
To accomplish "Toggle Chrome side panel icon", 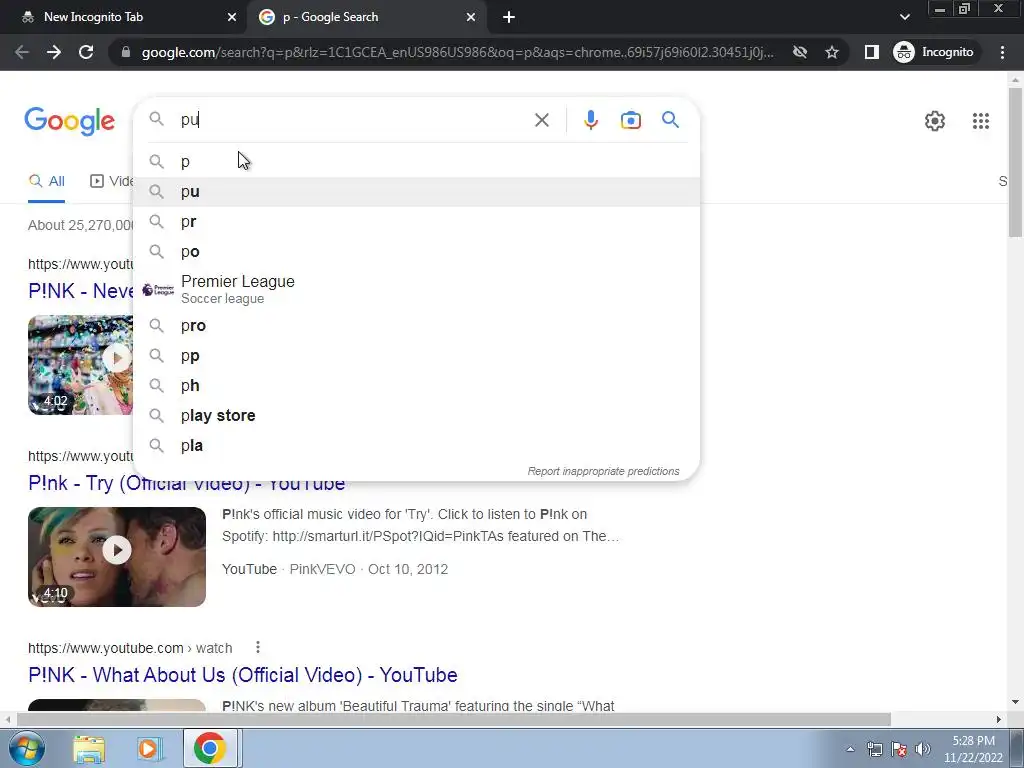I will [x=871, y=52].
